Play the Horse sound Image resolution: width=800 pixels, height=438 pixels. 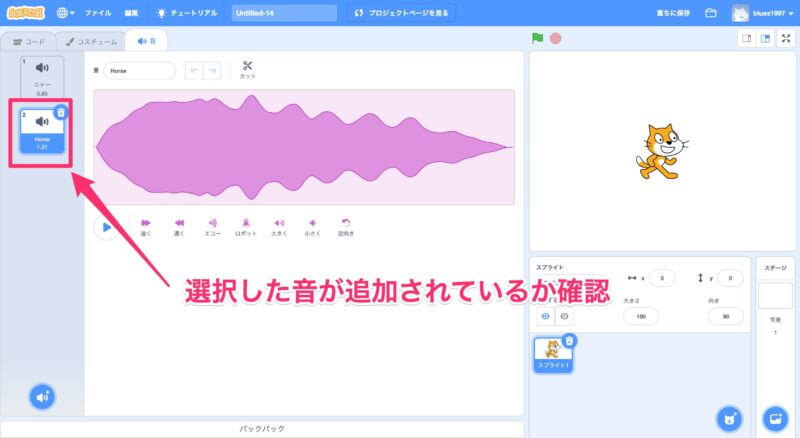106,227
